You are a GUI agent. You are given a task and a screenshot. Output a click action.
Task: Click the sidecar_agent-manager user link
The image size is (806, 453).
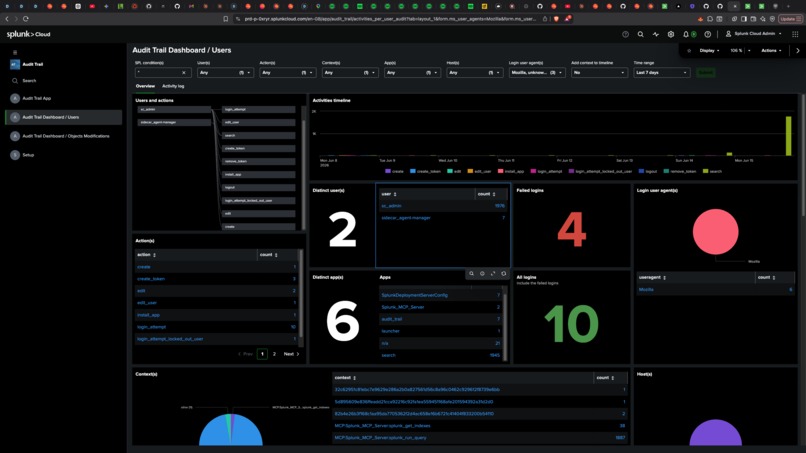pos(406,218)
